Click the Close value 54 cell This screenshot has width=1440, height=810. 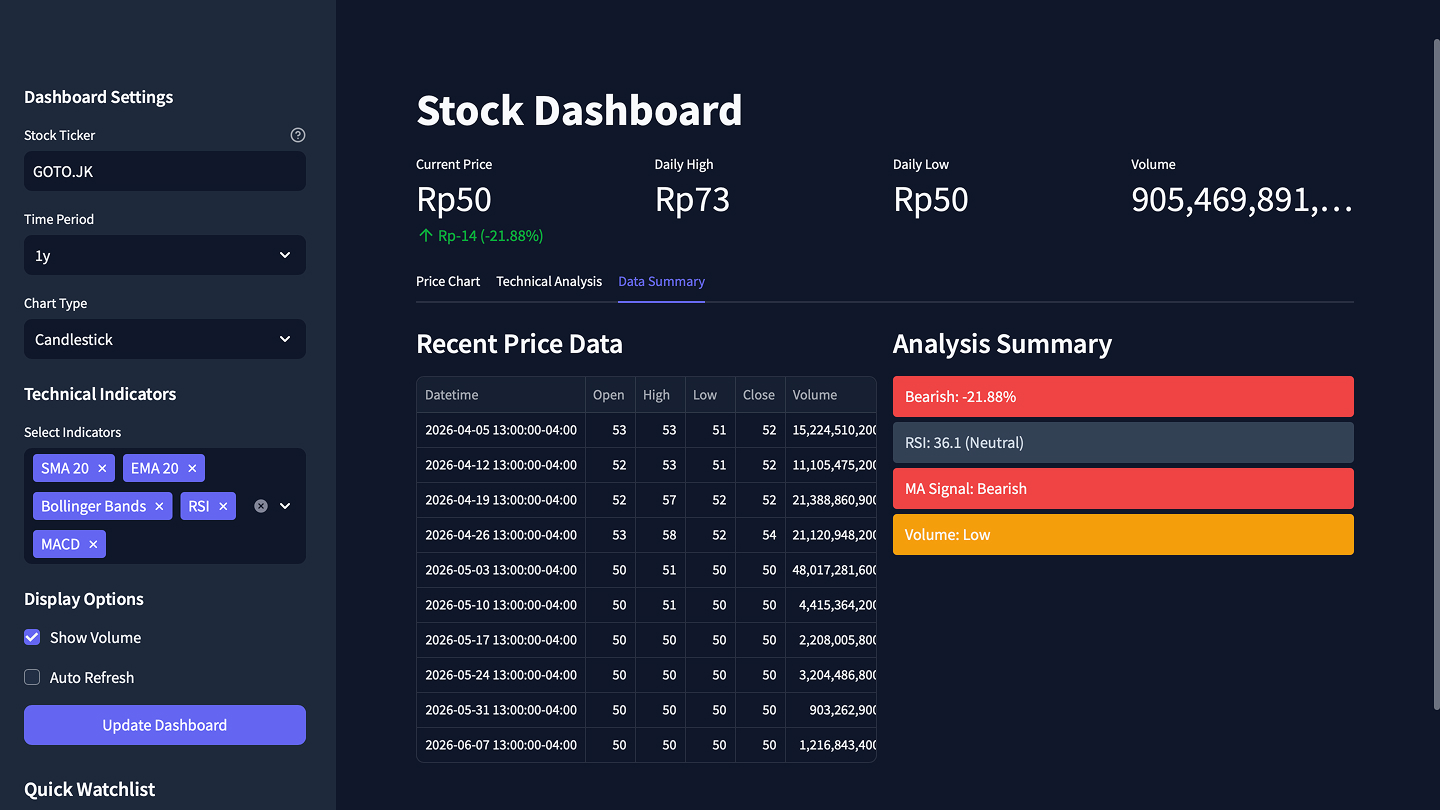[x=760, y=535]
